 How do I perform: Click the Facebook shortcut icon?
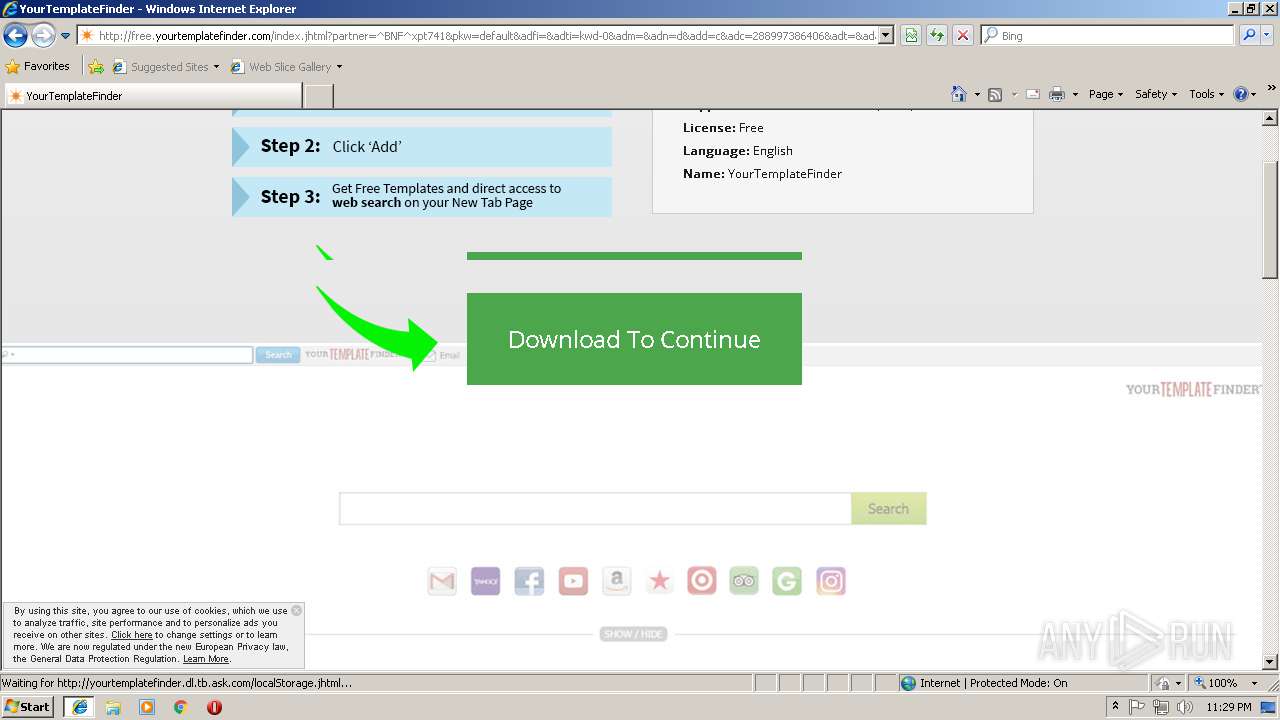point(529,581)
